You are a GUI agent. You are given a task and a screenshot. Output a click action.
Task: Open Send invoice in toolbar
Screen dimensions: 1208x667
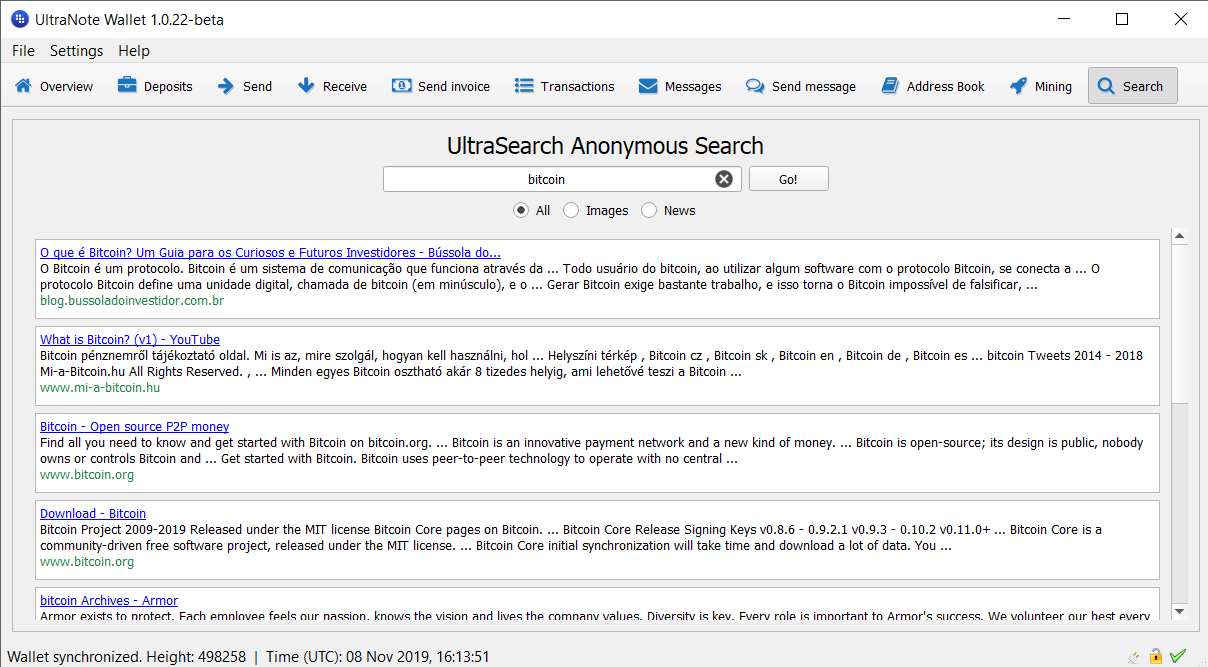(441, 86)
